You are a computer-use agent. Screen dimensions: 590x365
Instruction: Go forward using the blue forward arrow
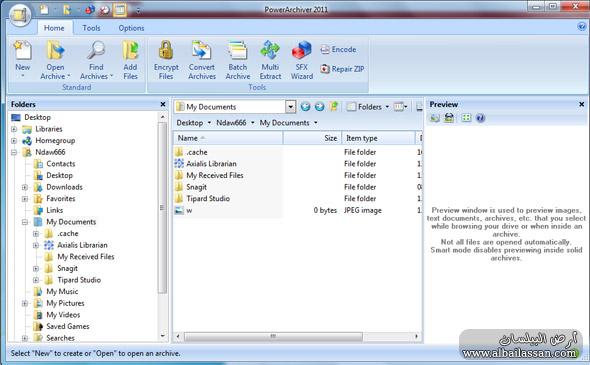coord(319,107)
